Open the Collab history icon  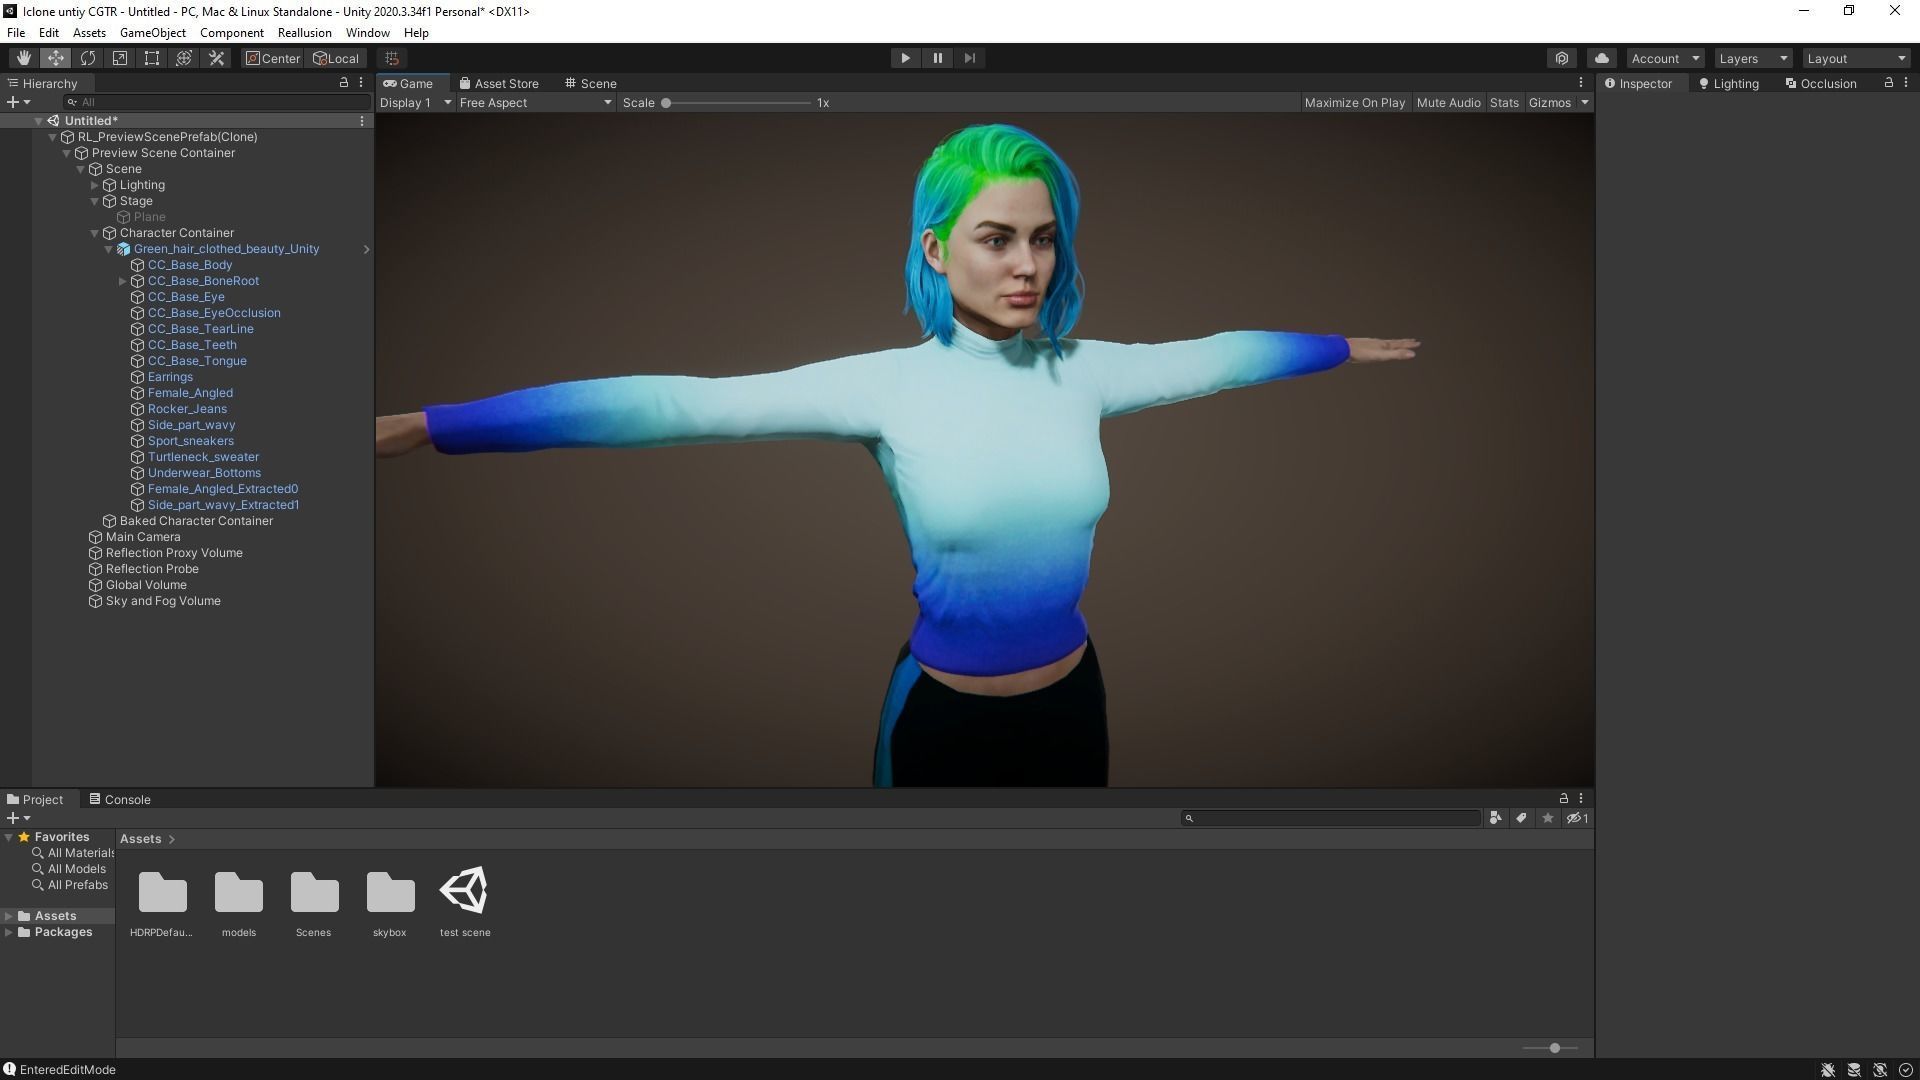coord(1562,58)
